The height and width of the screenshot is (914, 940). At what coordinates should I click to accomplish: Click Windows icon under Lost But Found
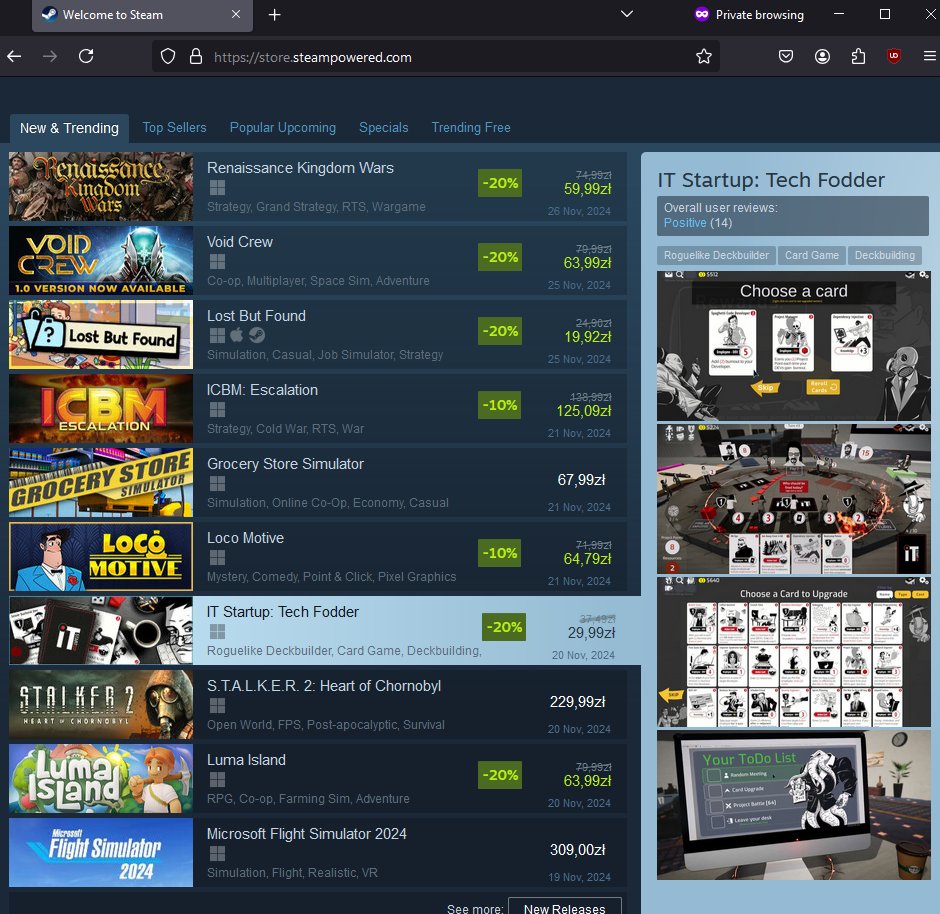(x=218, y=336)
